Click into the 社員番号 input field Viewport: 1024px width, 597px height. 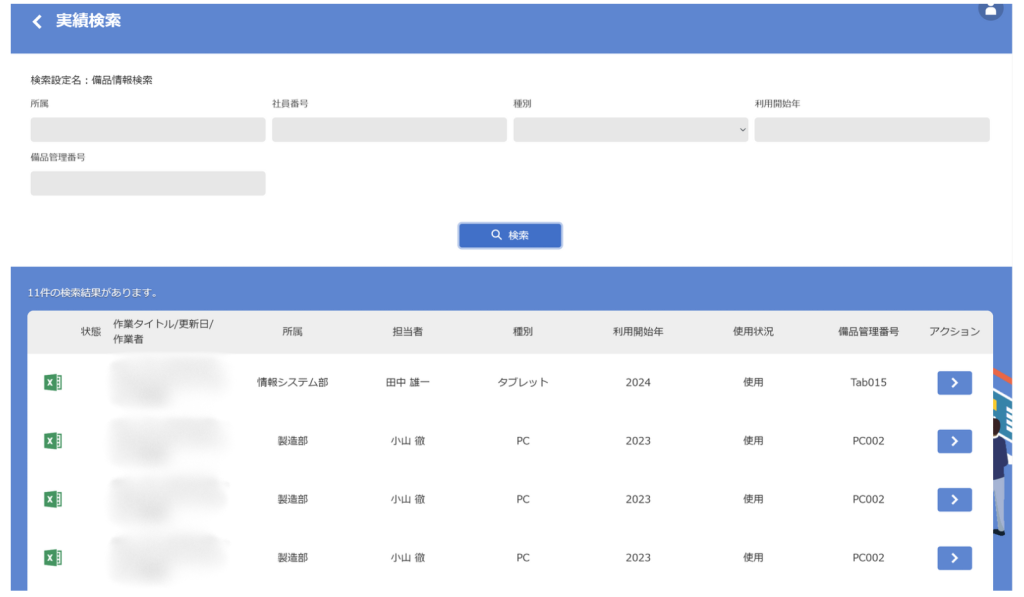tap(389, 130)
